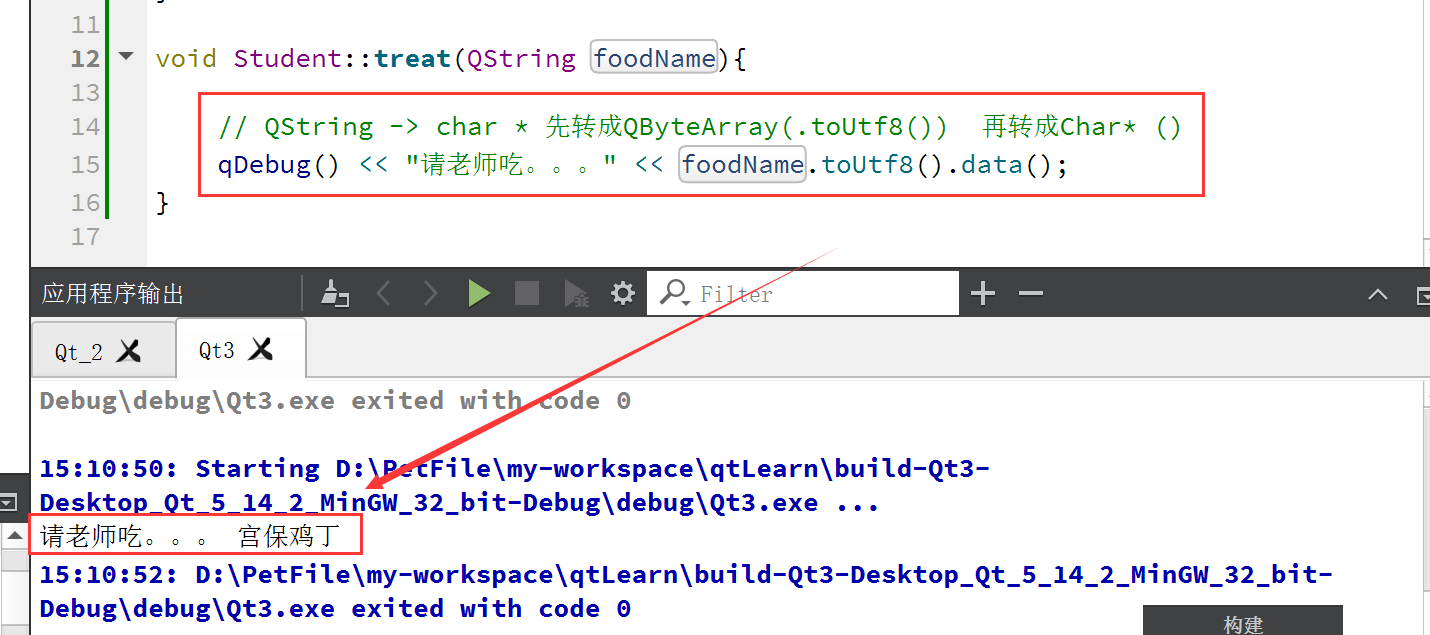Viewport: 1430px width, 635px height.
Task: Click the gray Debug\debug\Qt3.exe exited line
Action: [335, 401]
